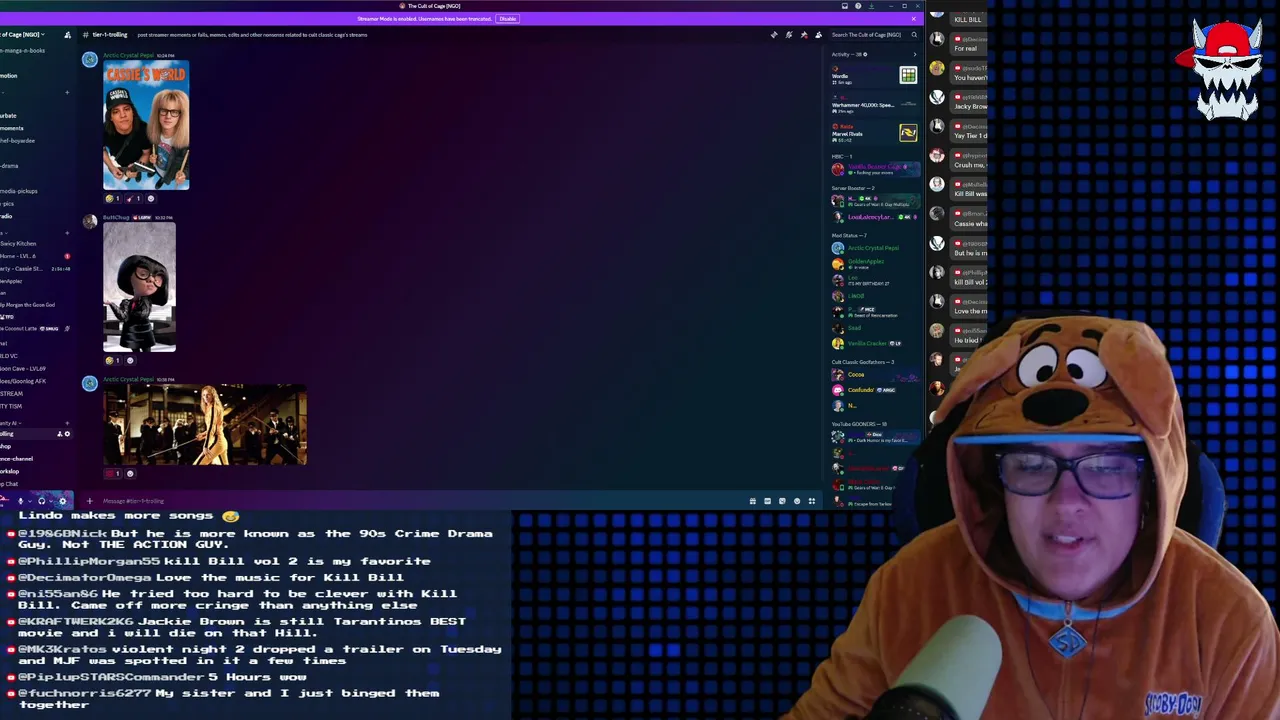Image resolution: width=1280 pixels, height=720 pixels.
Task: Open the server invite icon beside the server name
Action: click(x=67, y=35)
